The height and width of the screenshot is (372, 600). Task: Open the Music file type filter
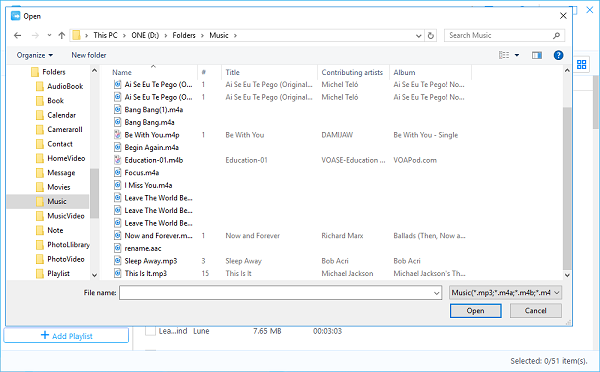click(x=505, y=293)
